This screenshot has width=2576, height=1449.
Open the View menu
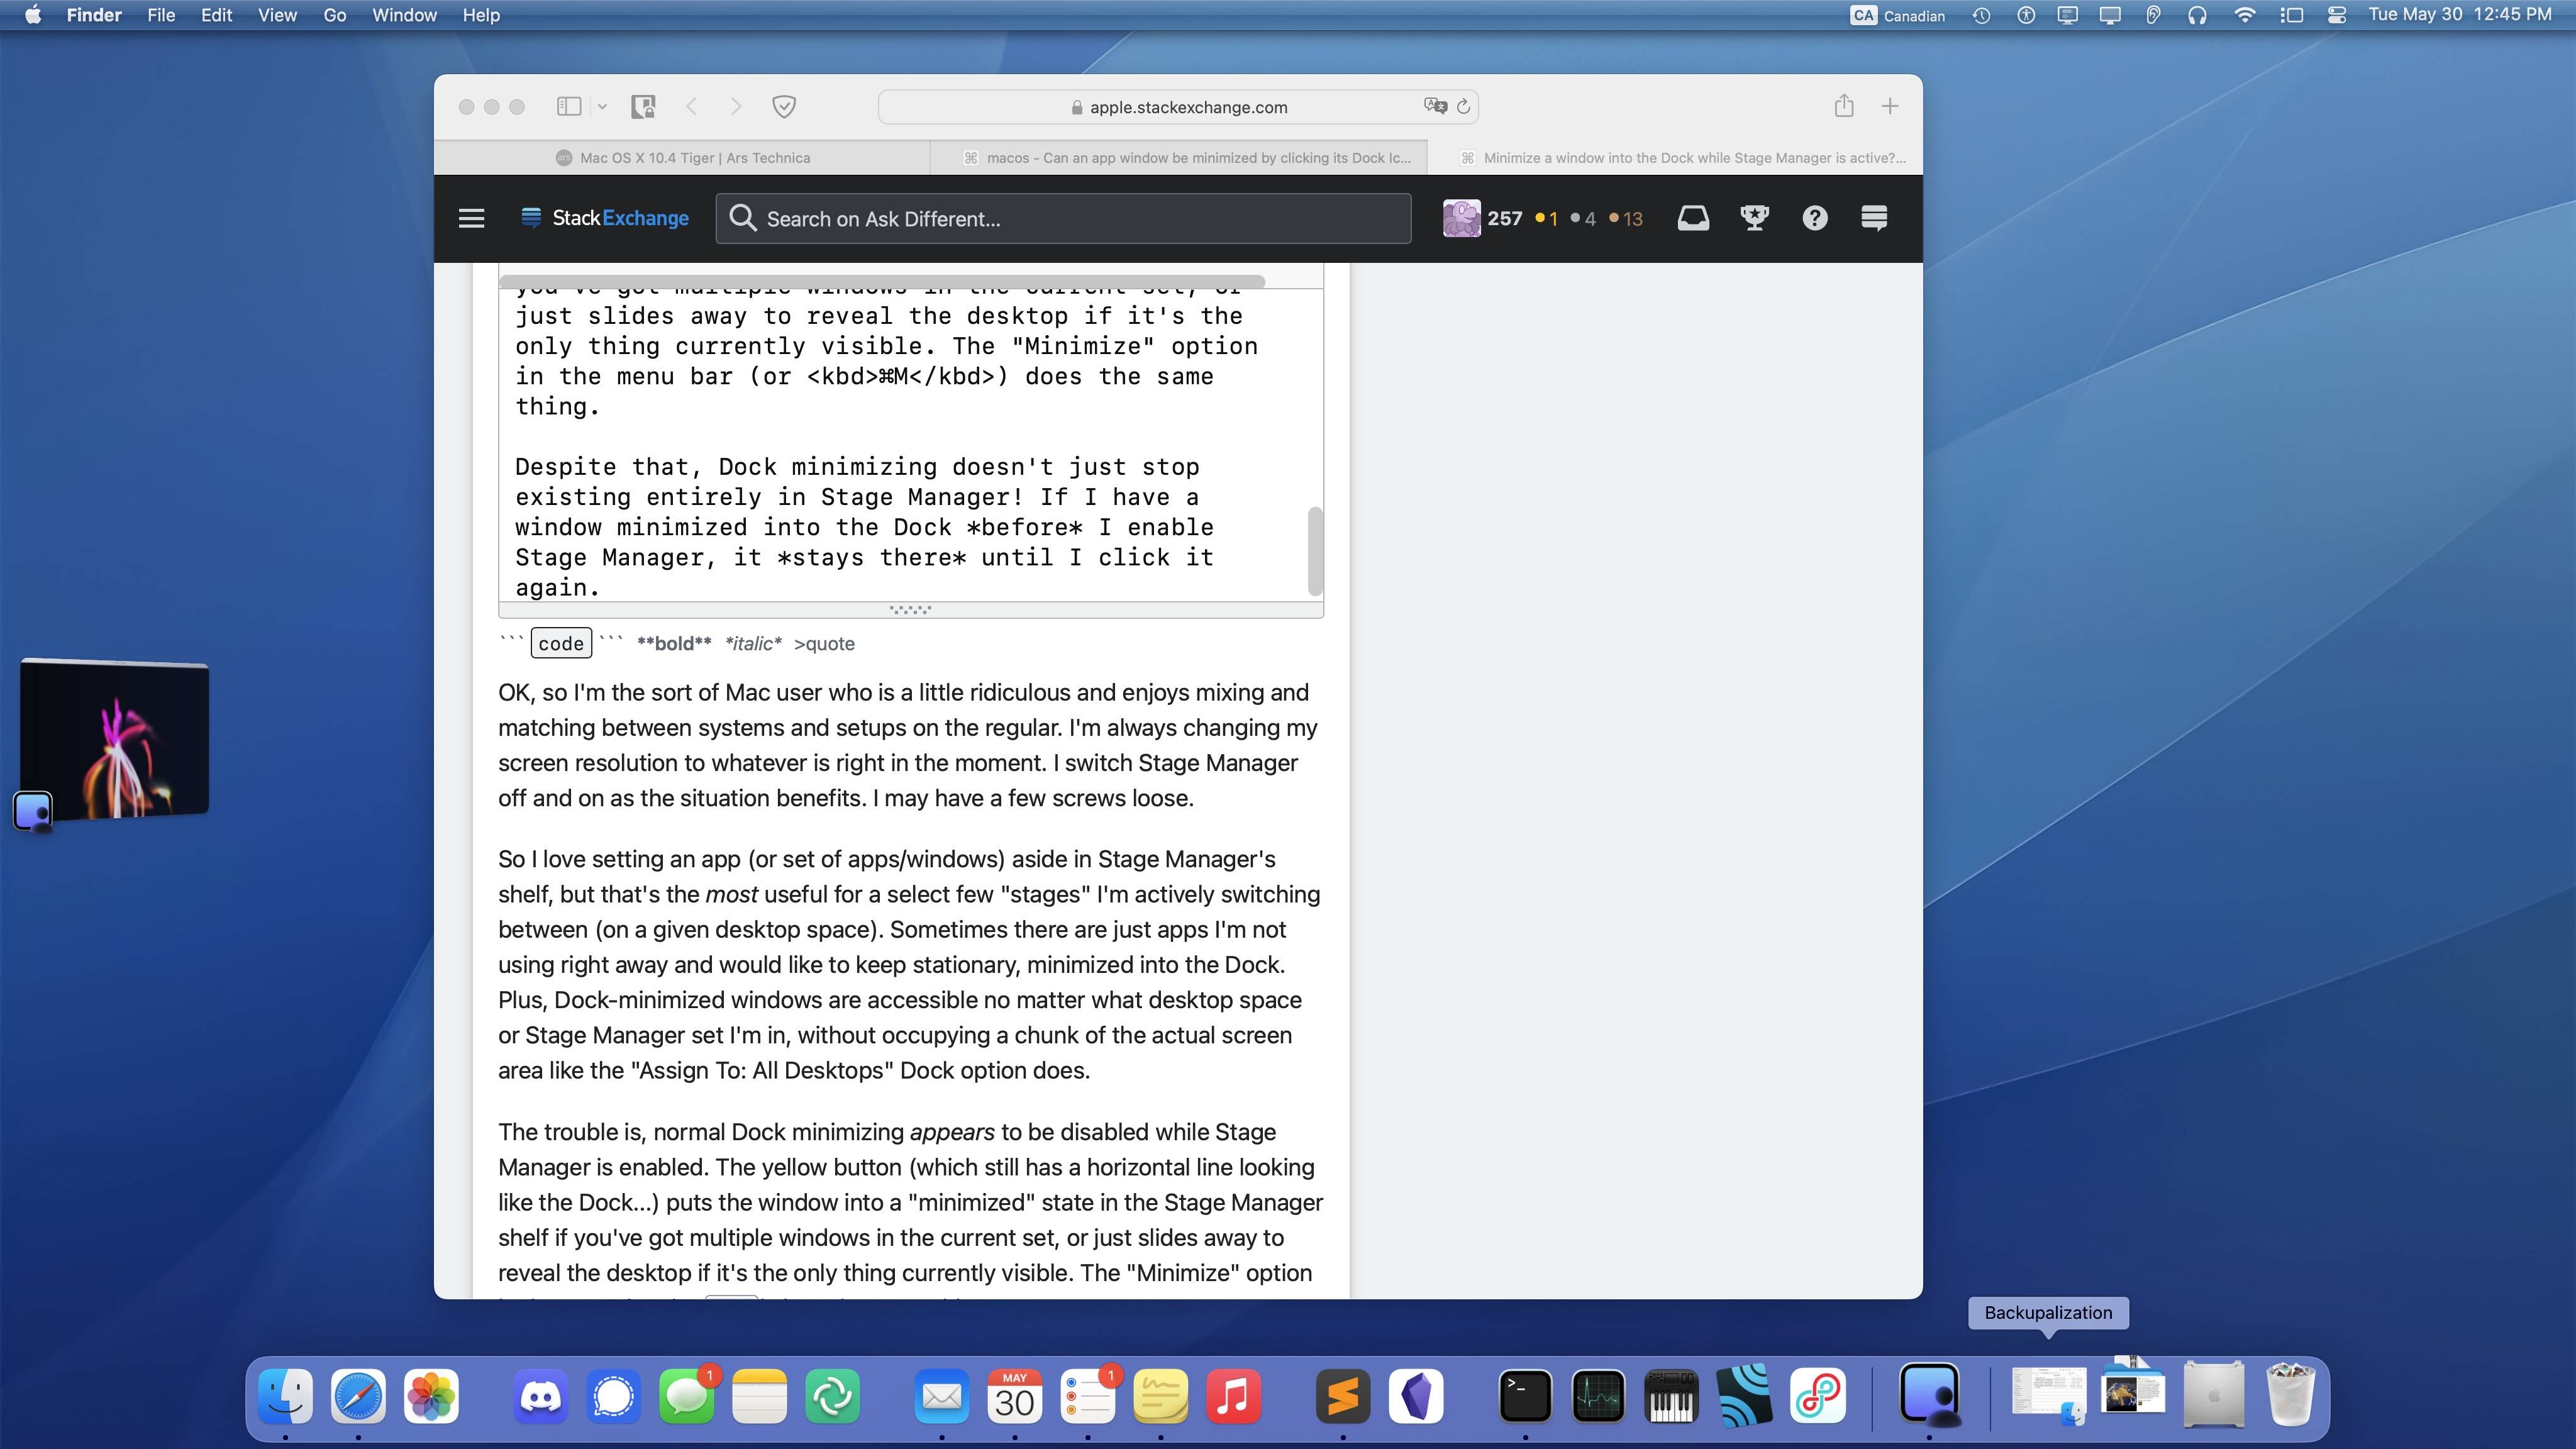pos(277,15)
